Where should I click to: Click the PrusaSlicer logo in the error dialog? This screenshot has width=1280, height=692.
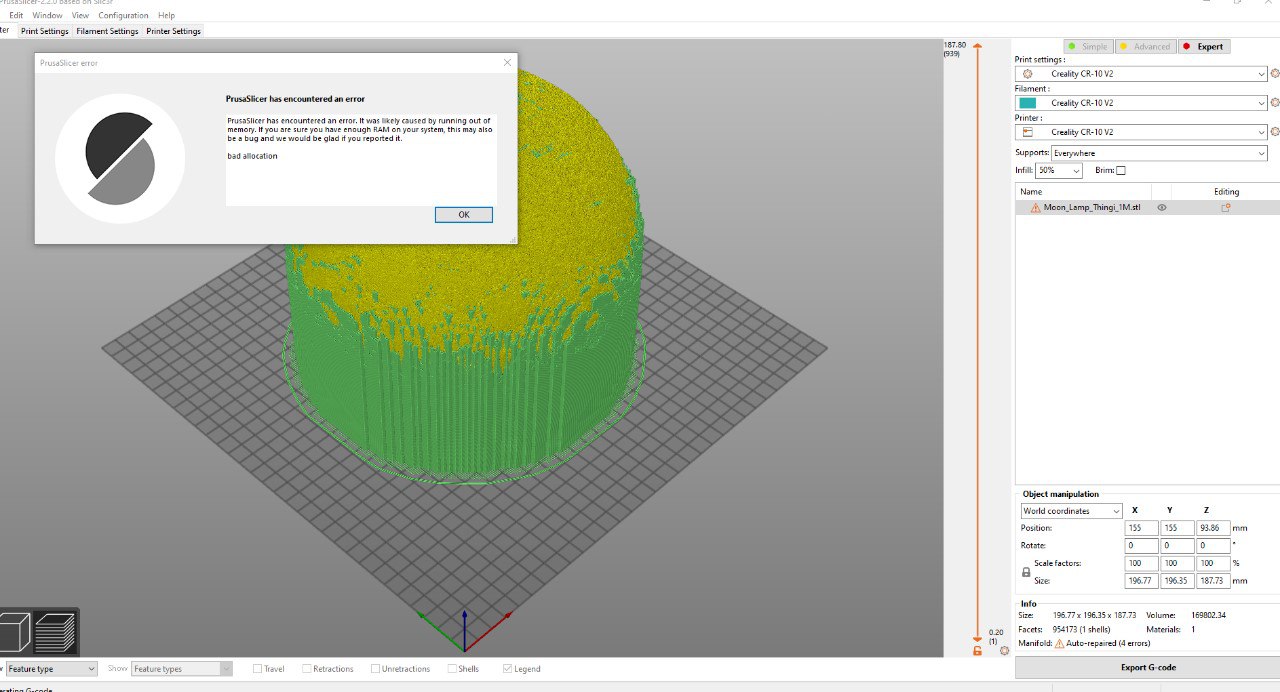click(x=120, y=158)
